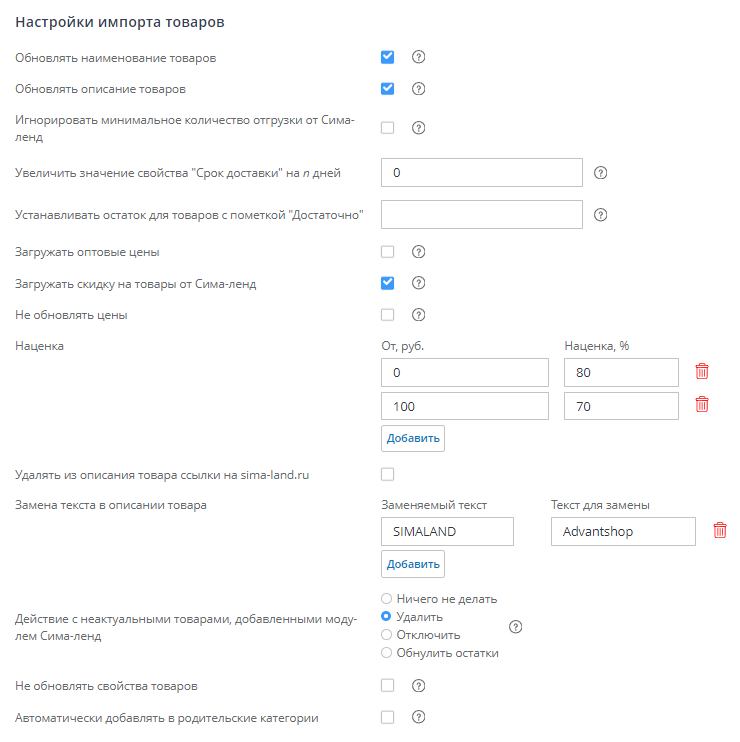
Task: Click "Добавить" button under markup rows
Action: click(412, 438)
